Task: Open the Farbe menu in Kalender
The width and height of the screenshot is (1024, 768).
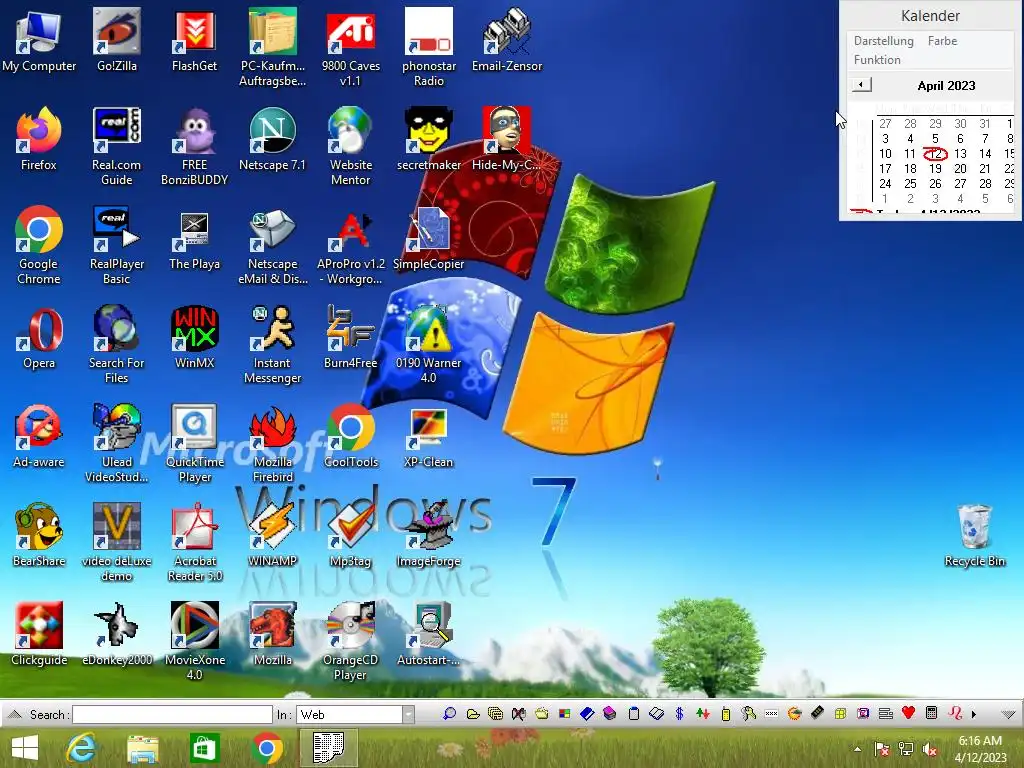Action: [x=942, y=40]
